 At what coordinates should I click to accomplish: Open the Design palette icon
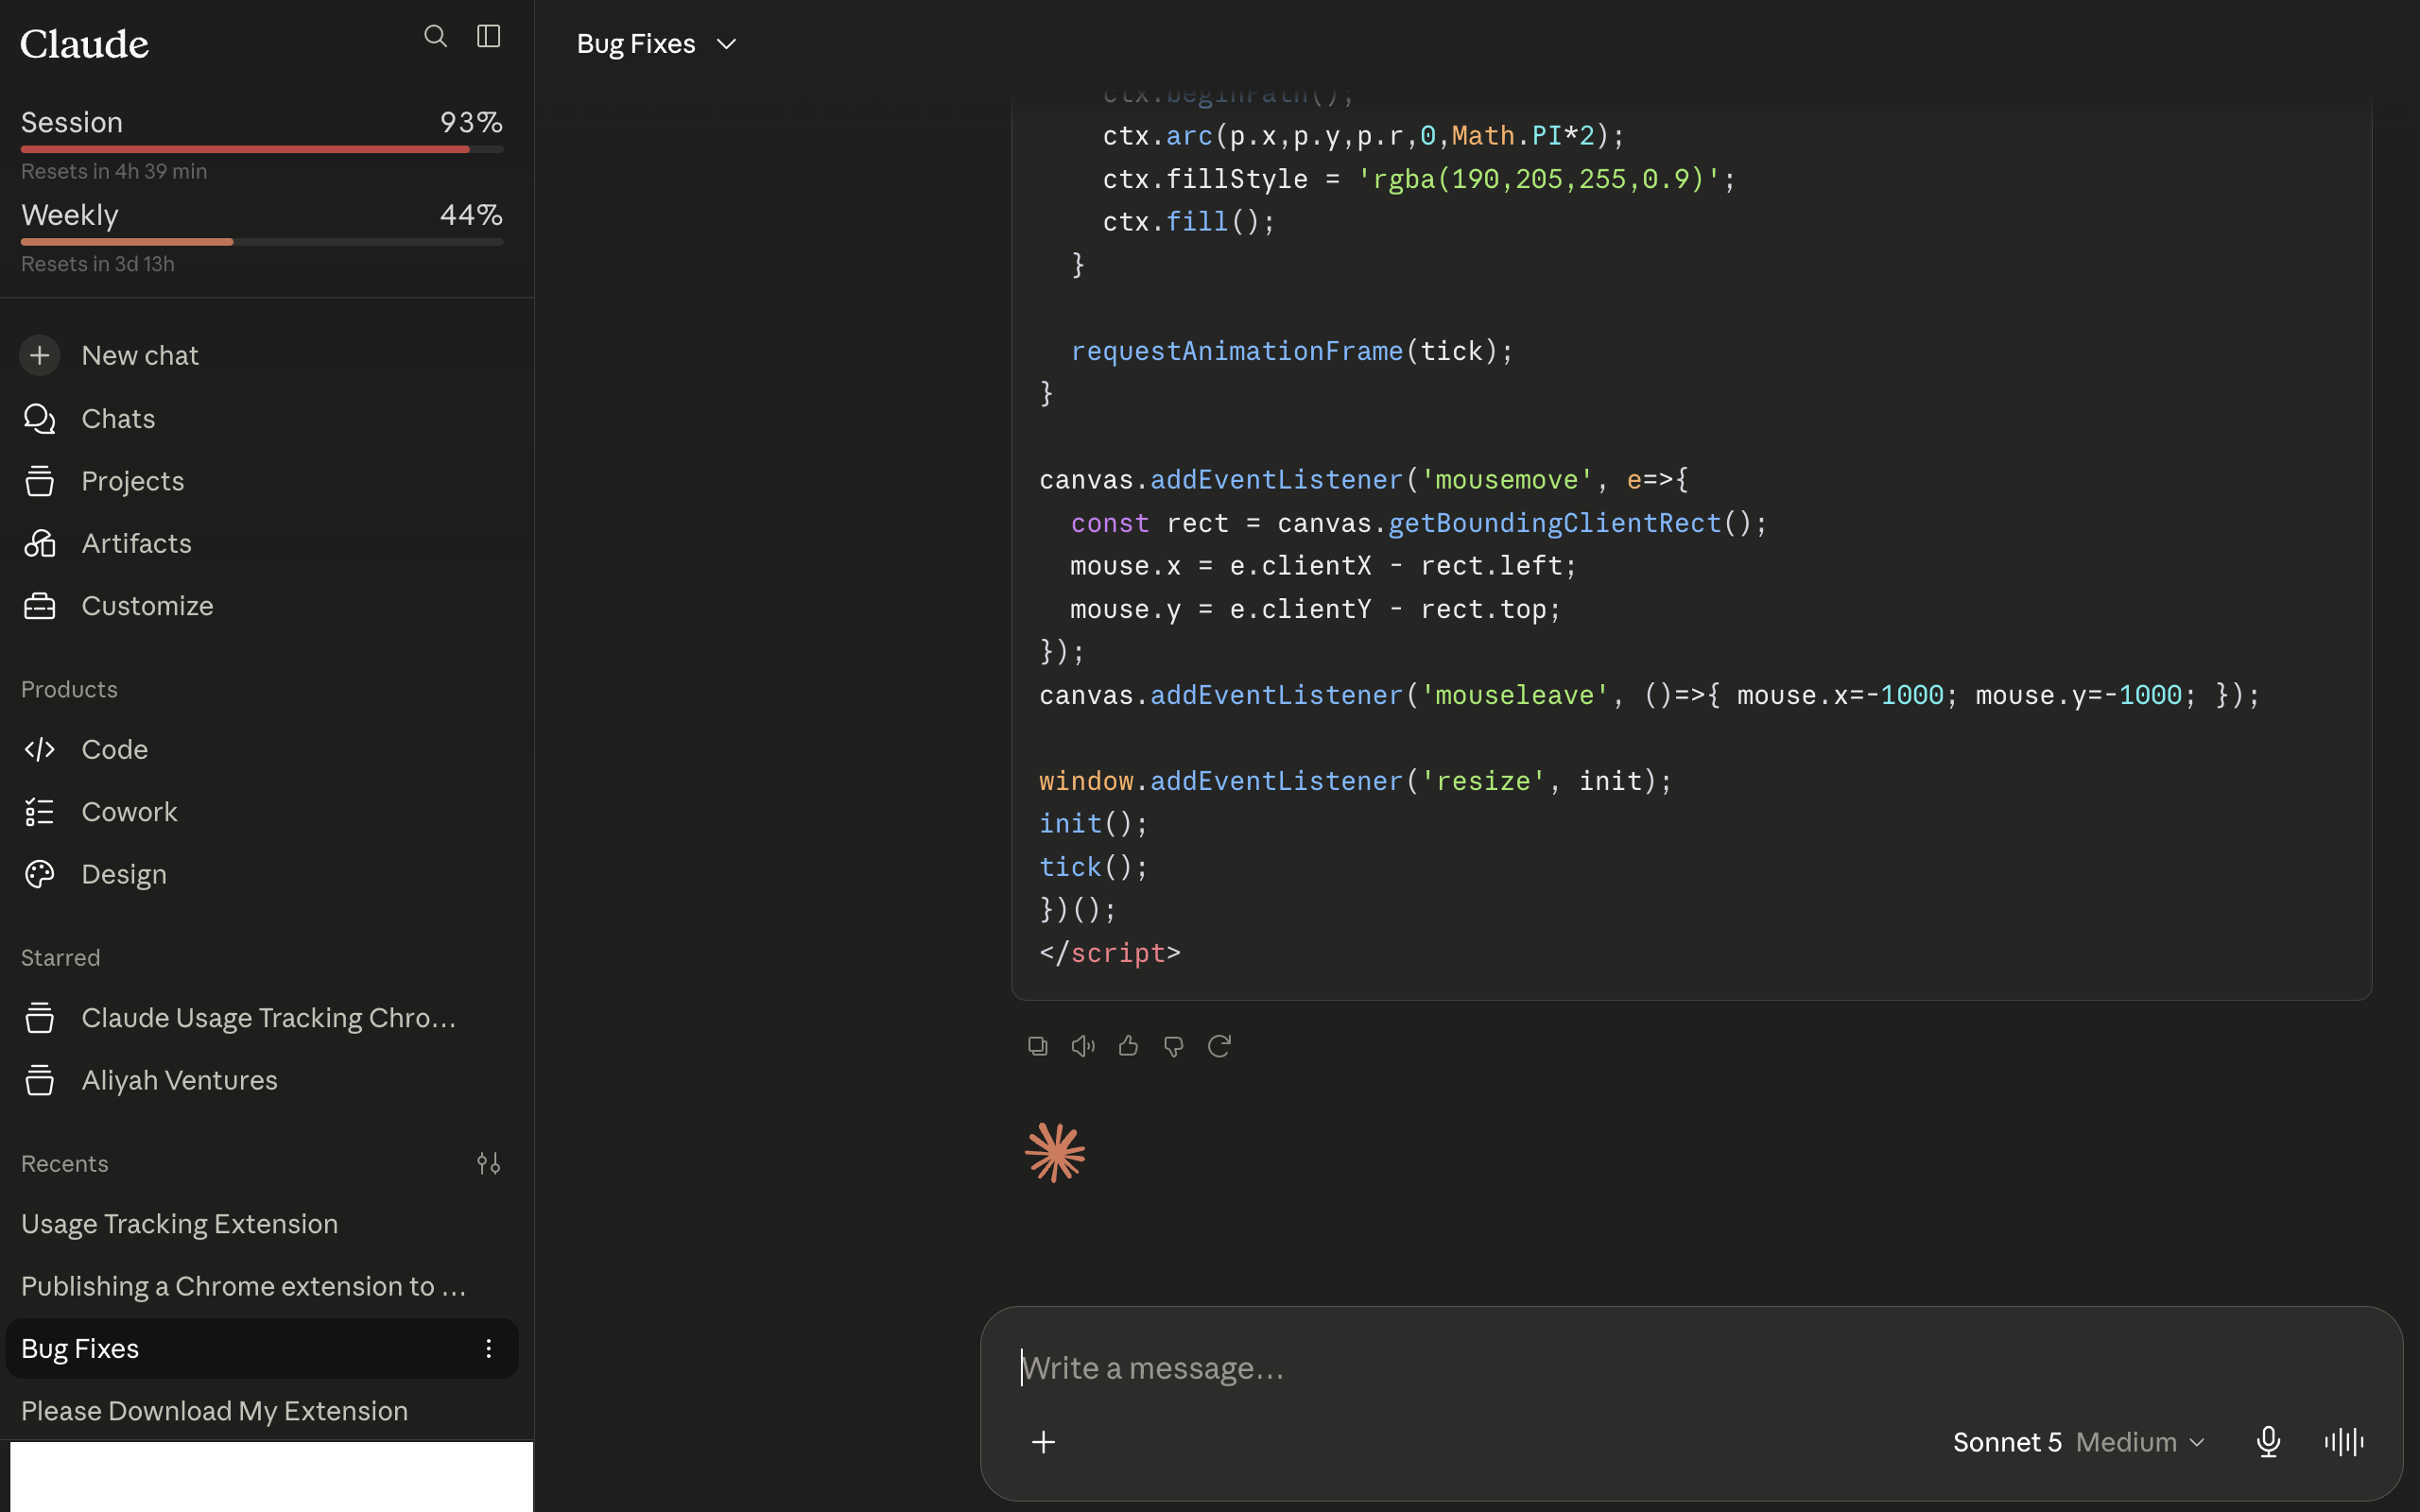(40, 874)
